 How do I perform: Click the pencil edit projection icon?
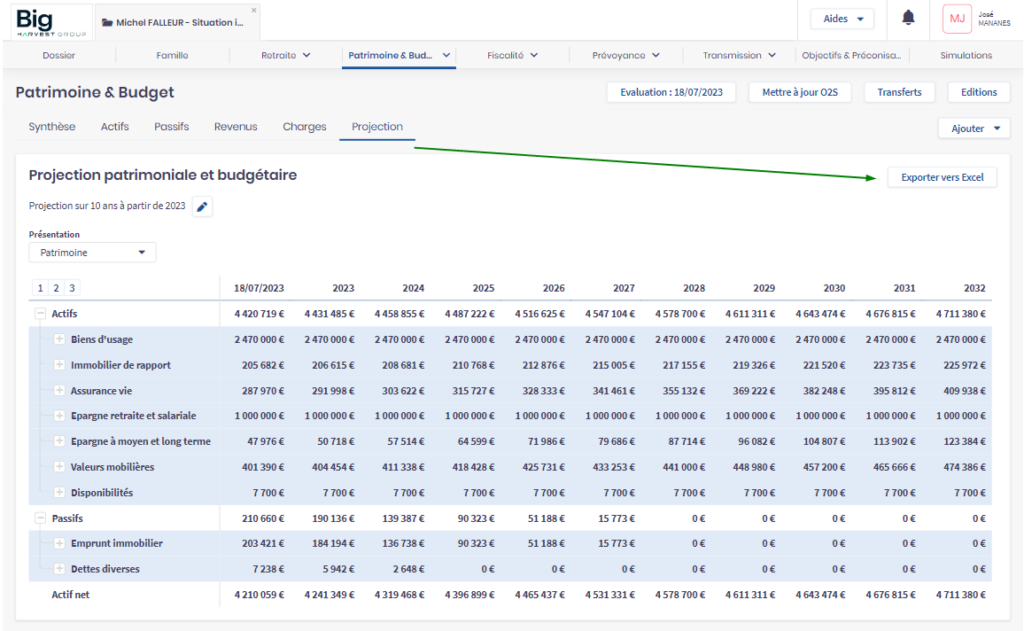coord(202,207)
